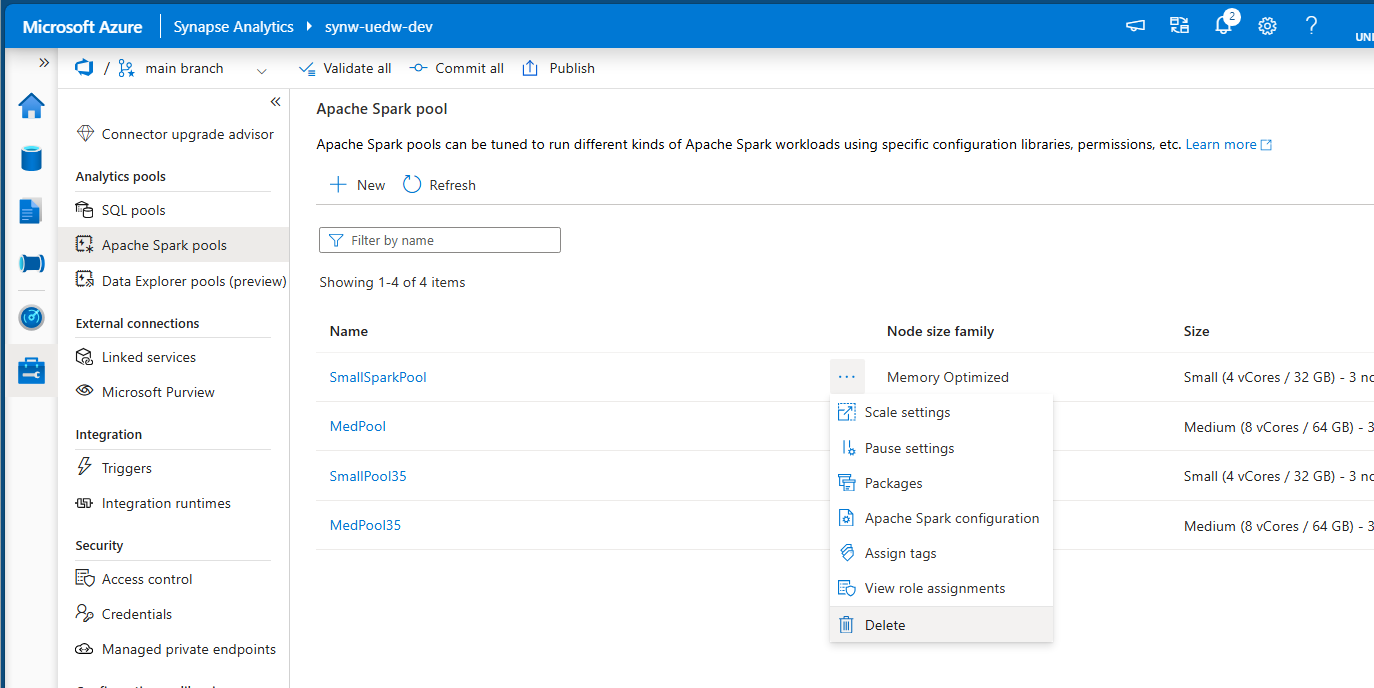1374x688 pixels.
Task: Open the Develop hub document icon
Action: 32,211
